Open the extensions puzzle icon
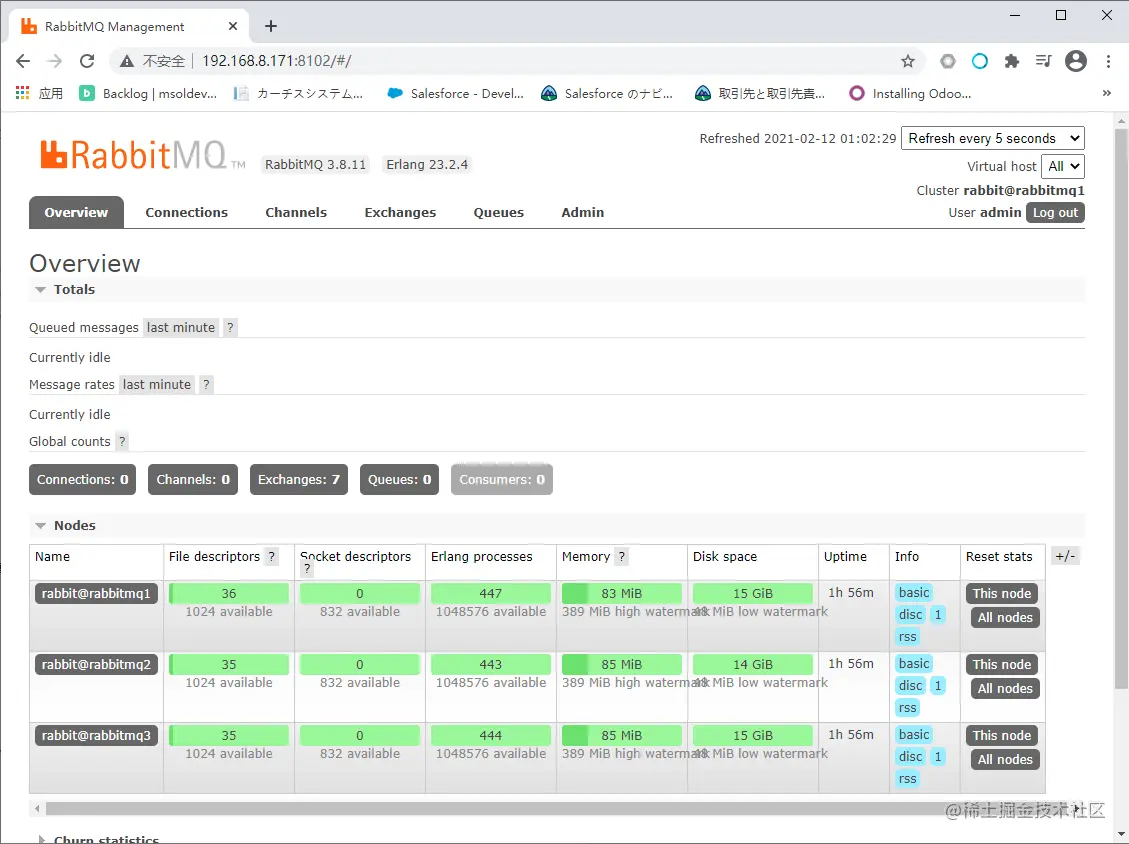This screenshot has width=1129, height=844. coord(1012,61)
